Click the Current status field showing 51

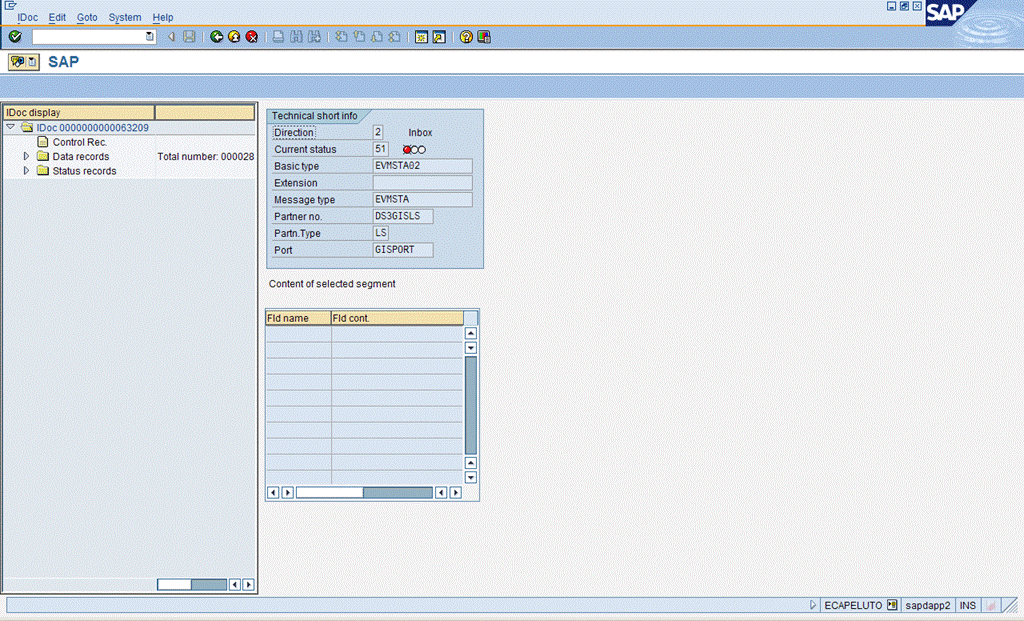tap(381, 150)
